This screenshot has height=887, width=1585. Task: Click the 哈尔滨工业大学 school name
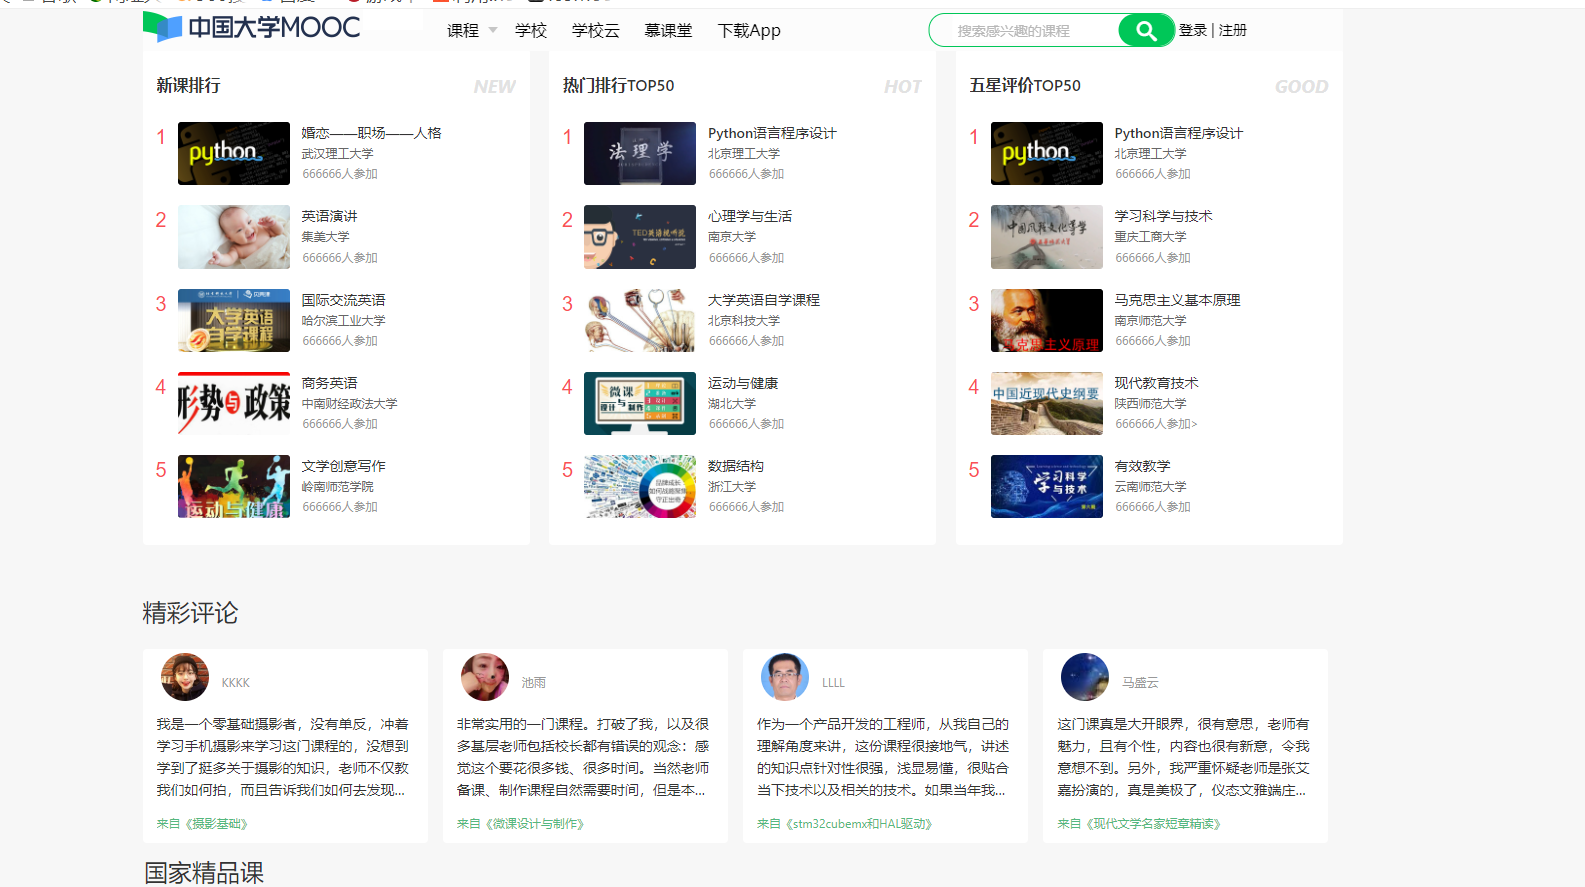344,321
